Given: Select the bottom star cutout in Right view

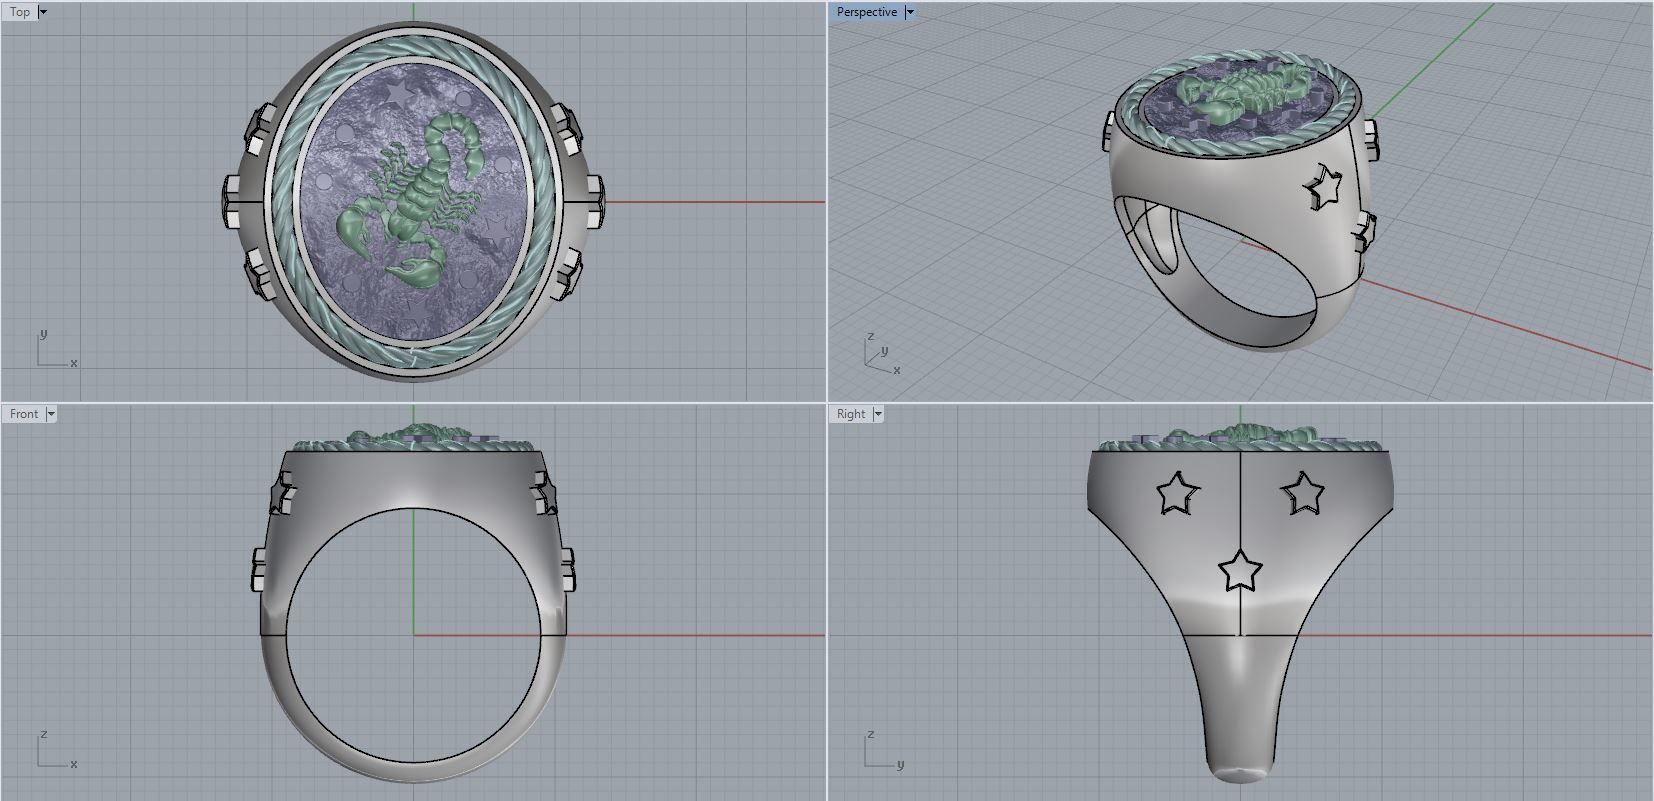Looking at the screenshot, I should tap(1240, 570).
